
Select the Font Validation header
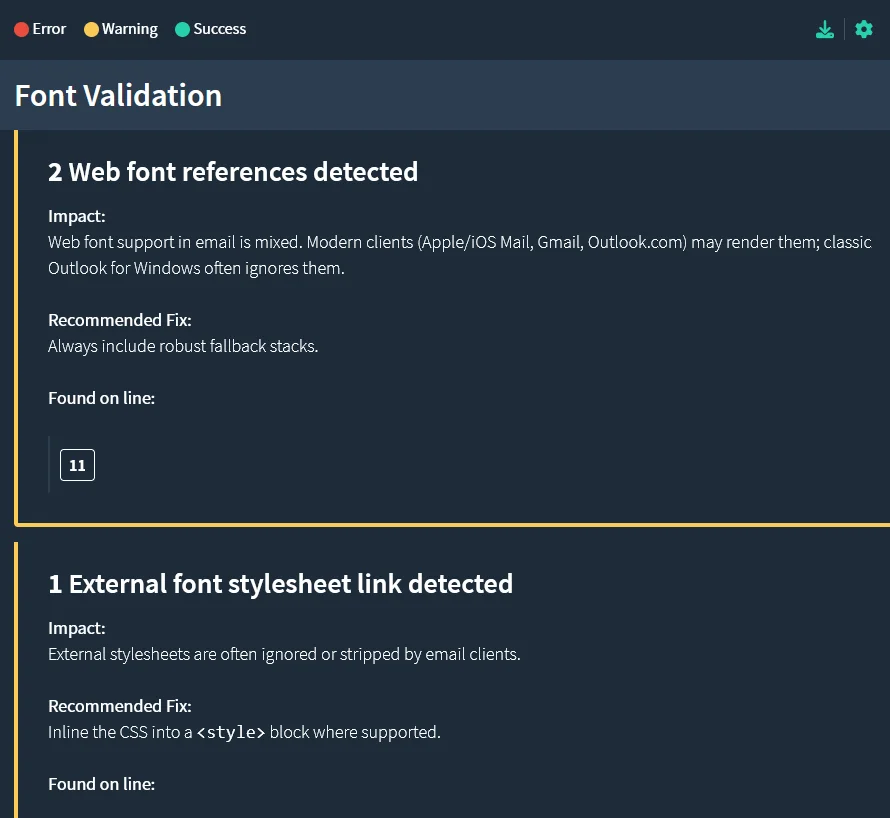click(118, 95)
